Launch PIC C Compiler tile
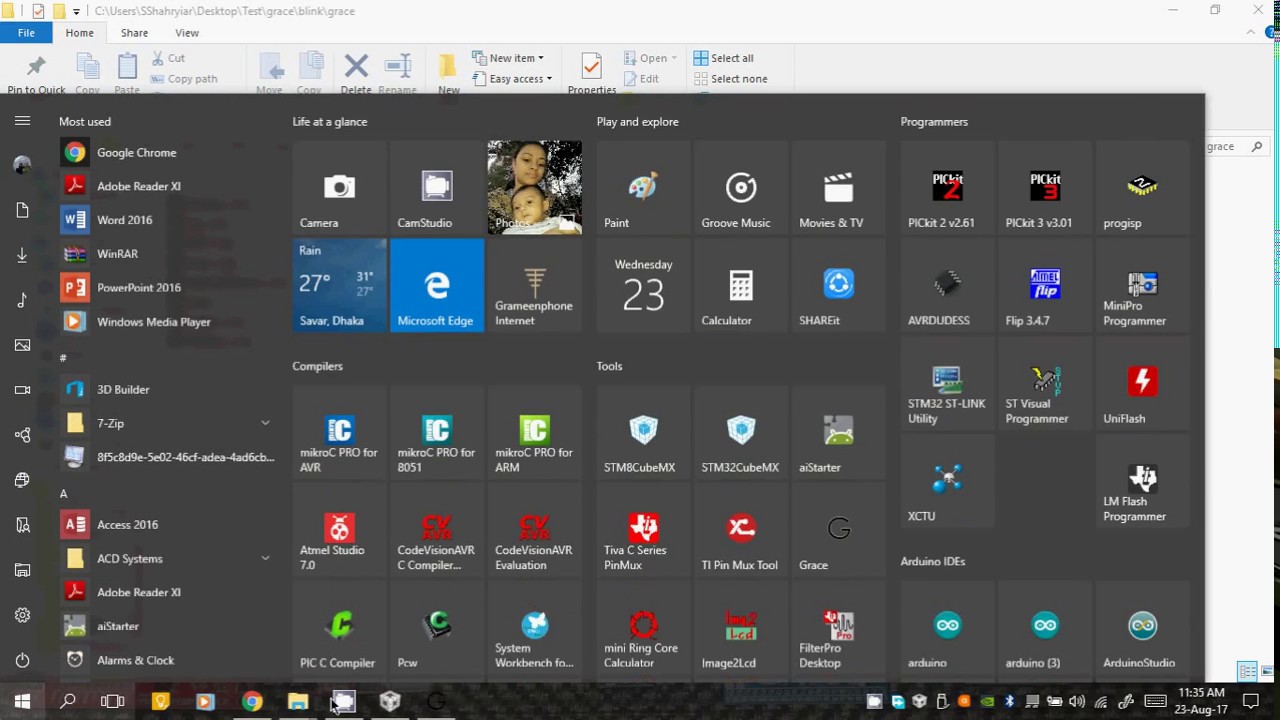1280x720 pixels. point(339,628)
